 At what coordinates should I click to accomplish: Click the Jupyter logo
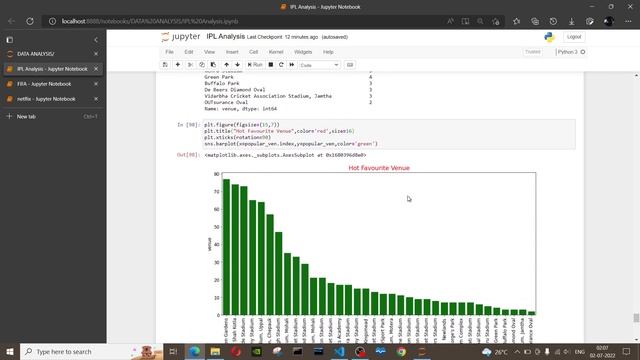point(180,37)
